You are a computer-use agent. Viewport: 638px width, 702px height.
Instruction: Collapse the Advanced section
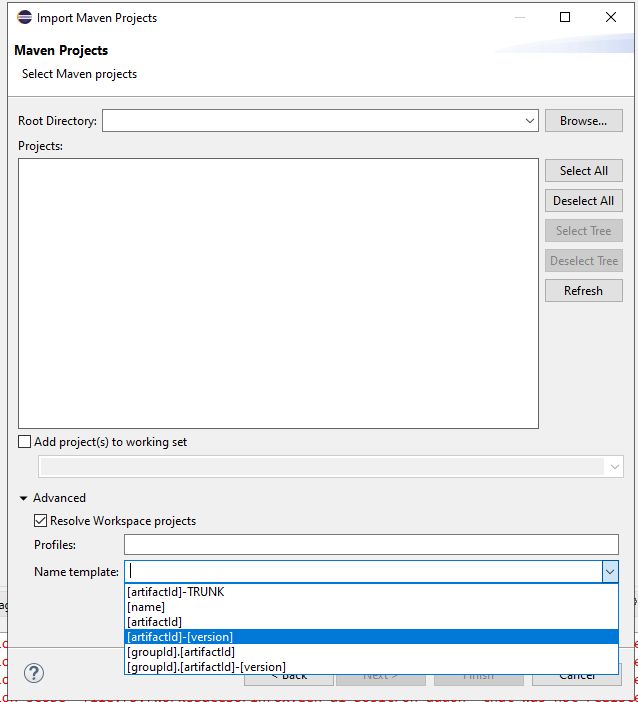pos(24,498)
